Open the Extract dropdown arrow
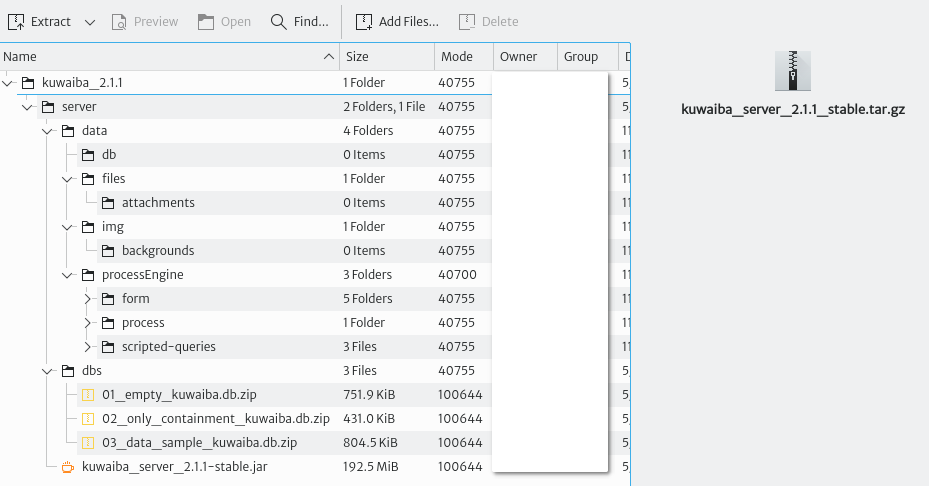The width and height of the screenshot is (929, 486). pos(89,23)
